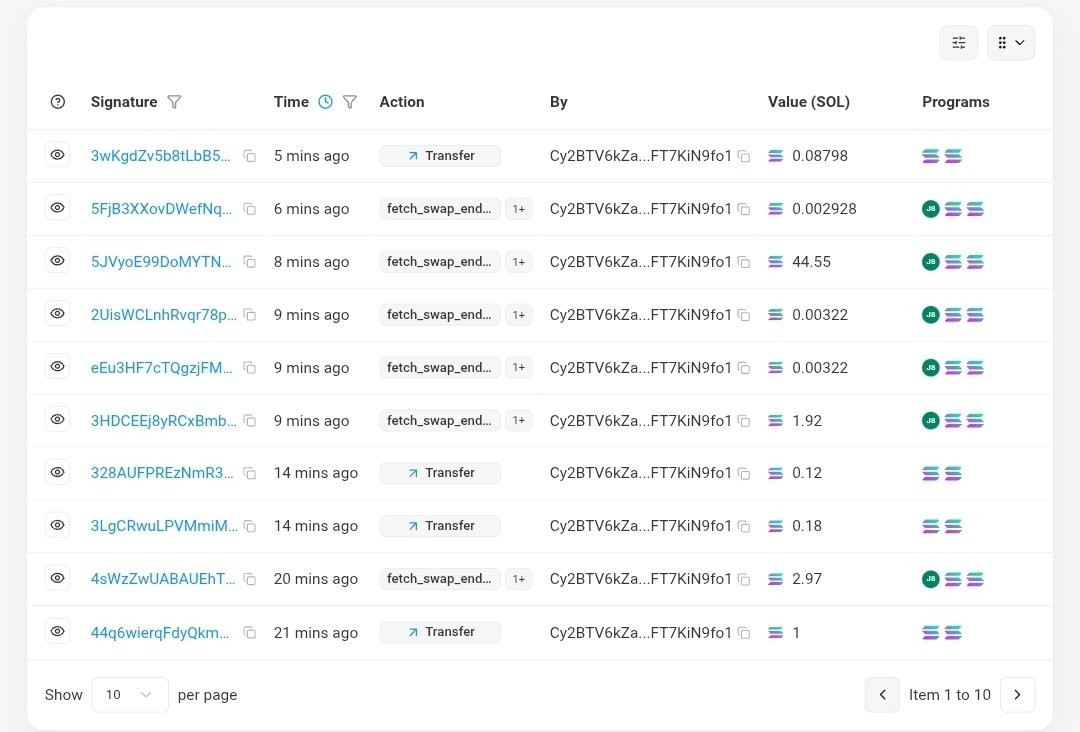Toggle eye for row 3LgCRwuLPVMmiM
The height and width of the screenshot is (732, 1080).
pos(58,525)
